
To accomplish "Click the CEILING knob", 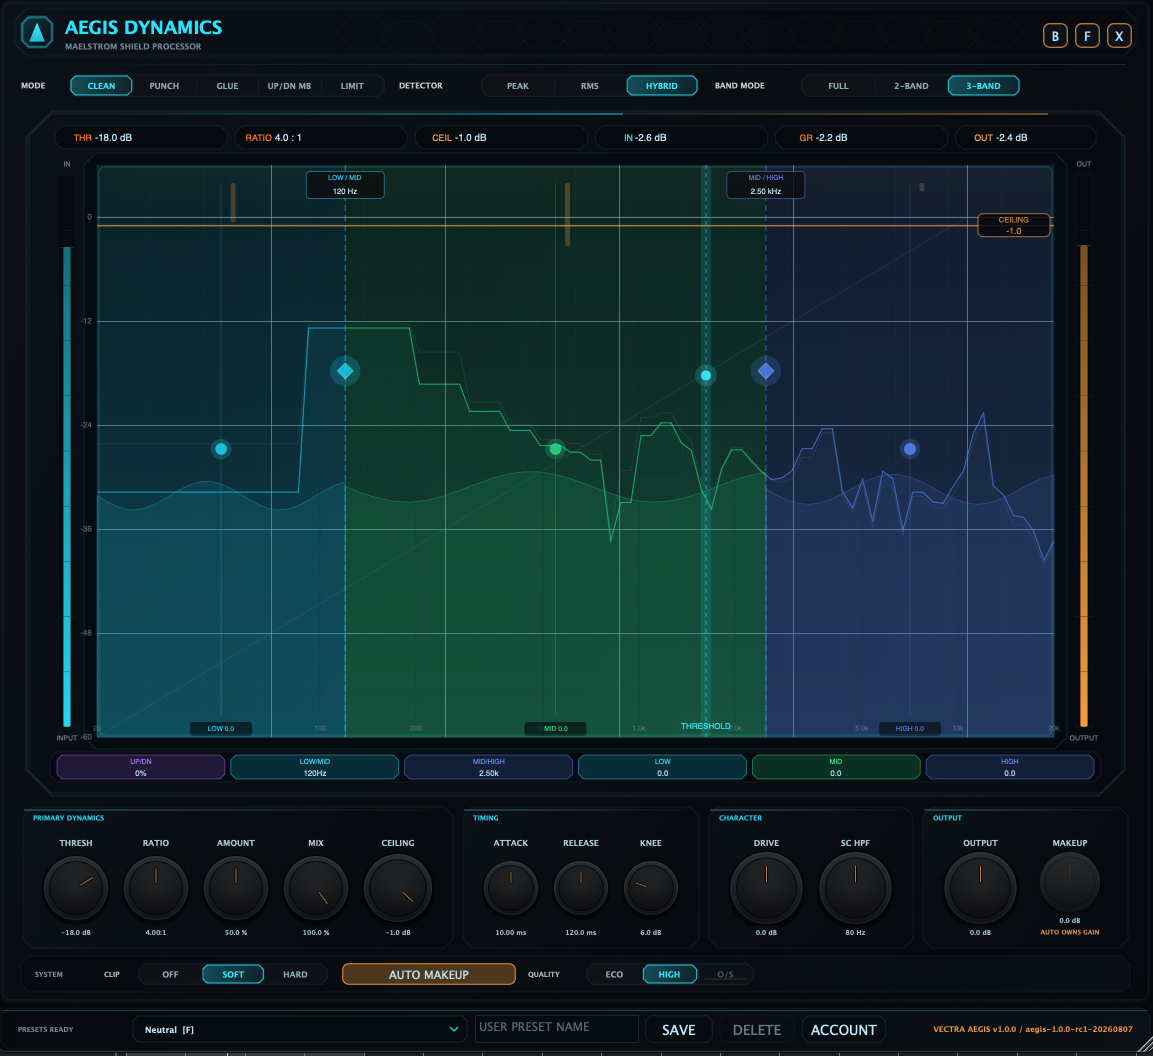I will [x=398, y=888].
